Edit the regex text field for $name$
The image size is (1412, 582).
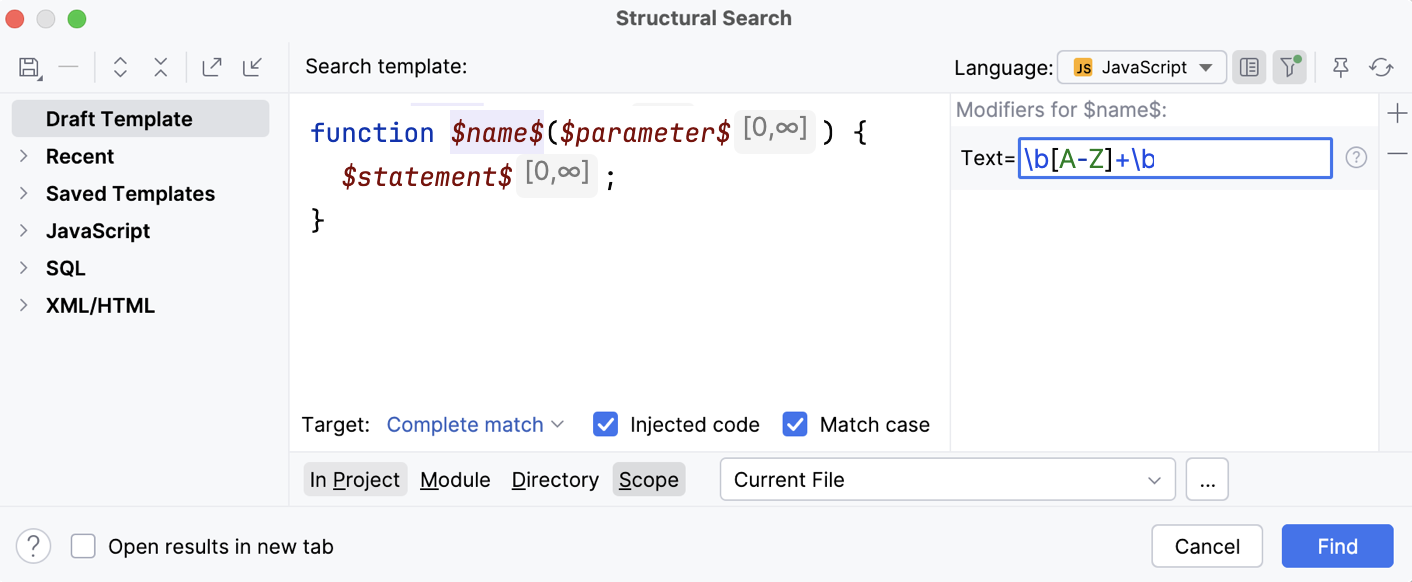[1175, 157]
